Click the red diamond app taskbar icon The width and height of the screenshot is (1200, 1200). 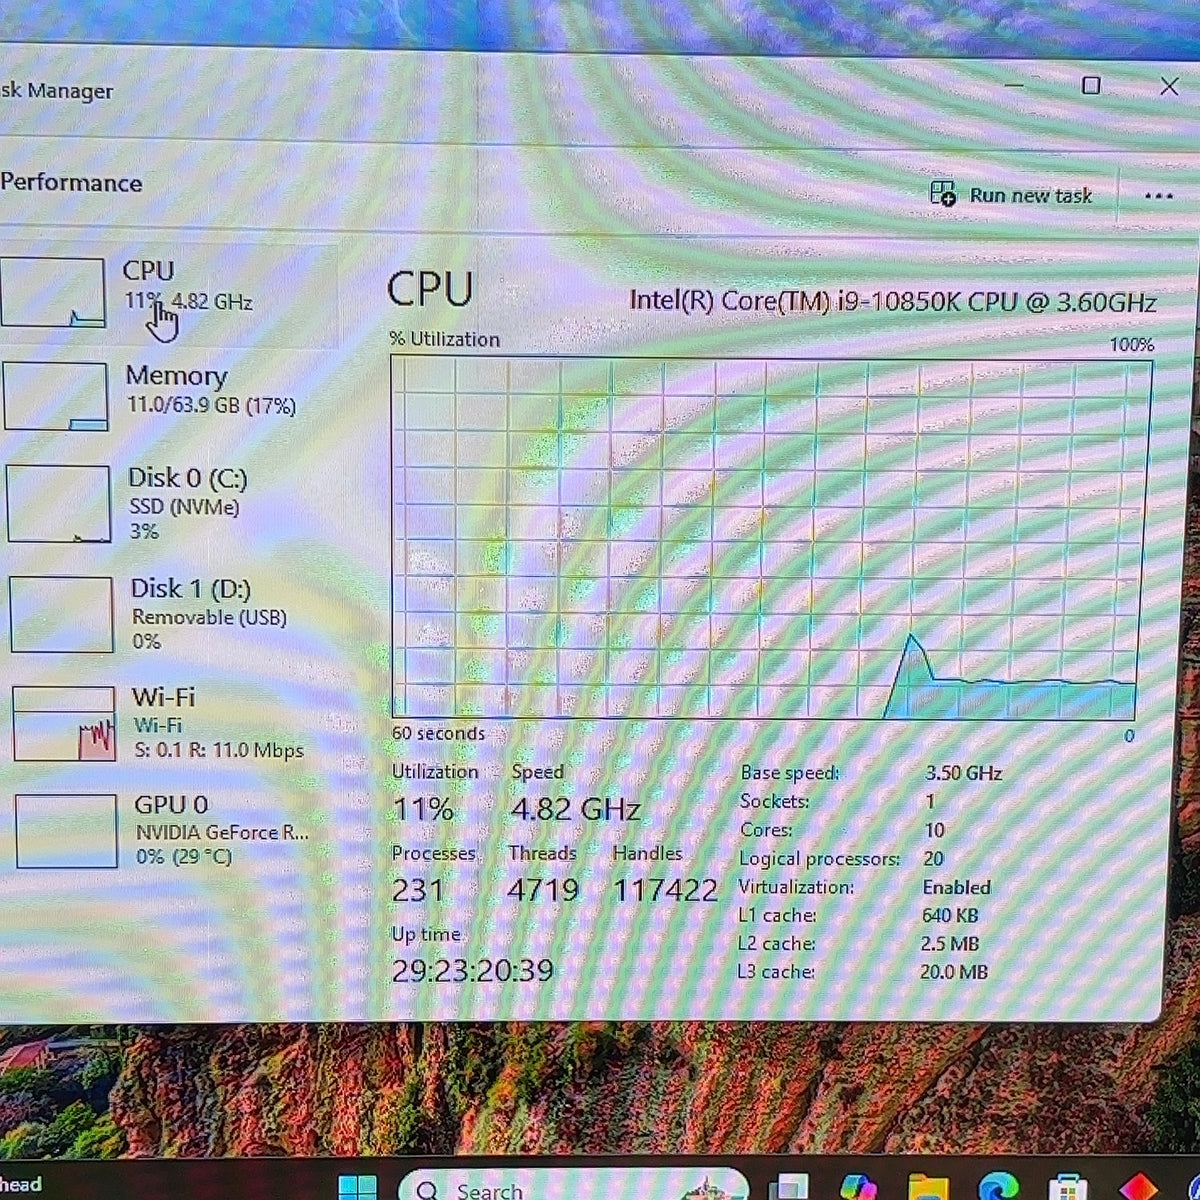pyautogui.click(x=1138, y=1187)
